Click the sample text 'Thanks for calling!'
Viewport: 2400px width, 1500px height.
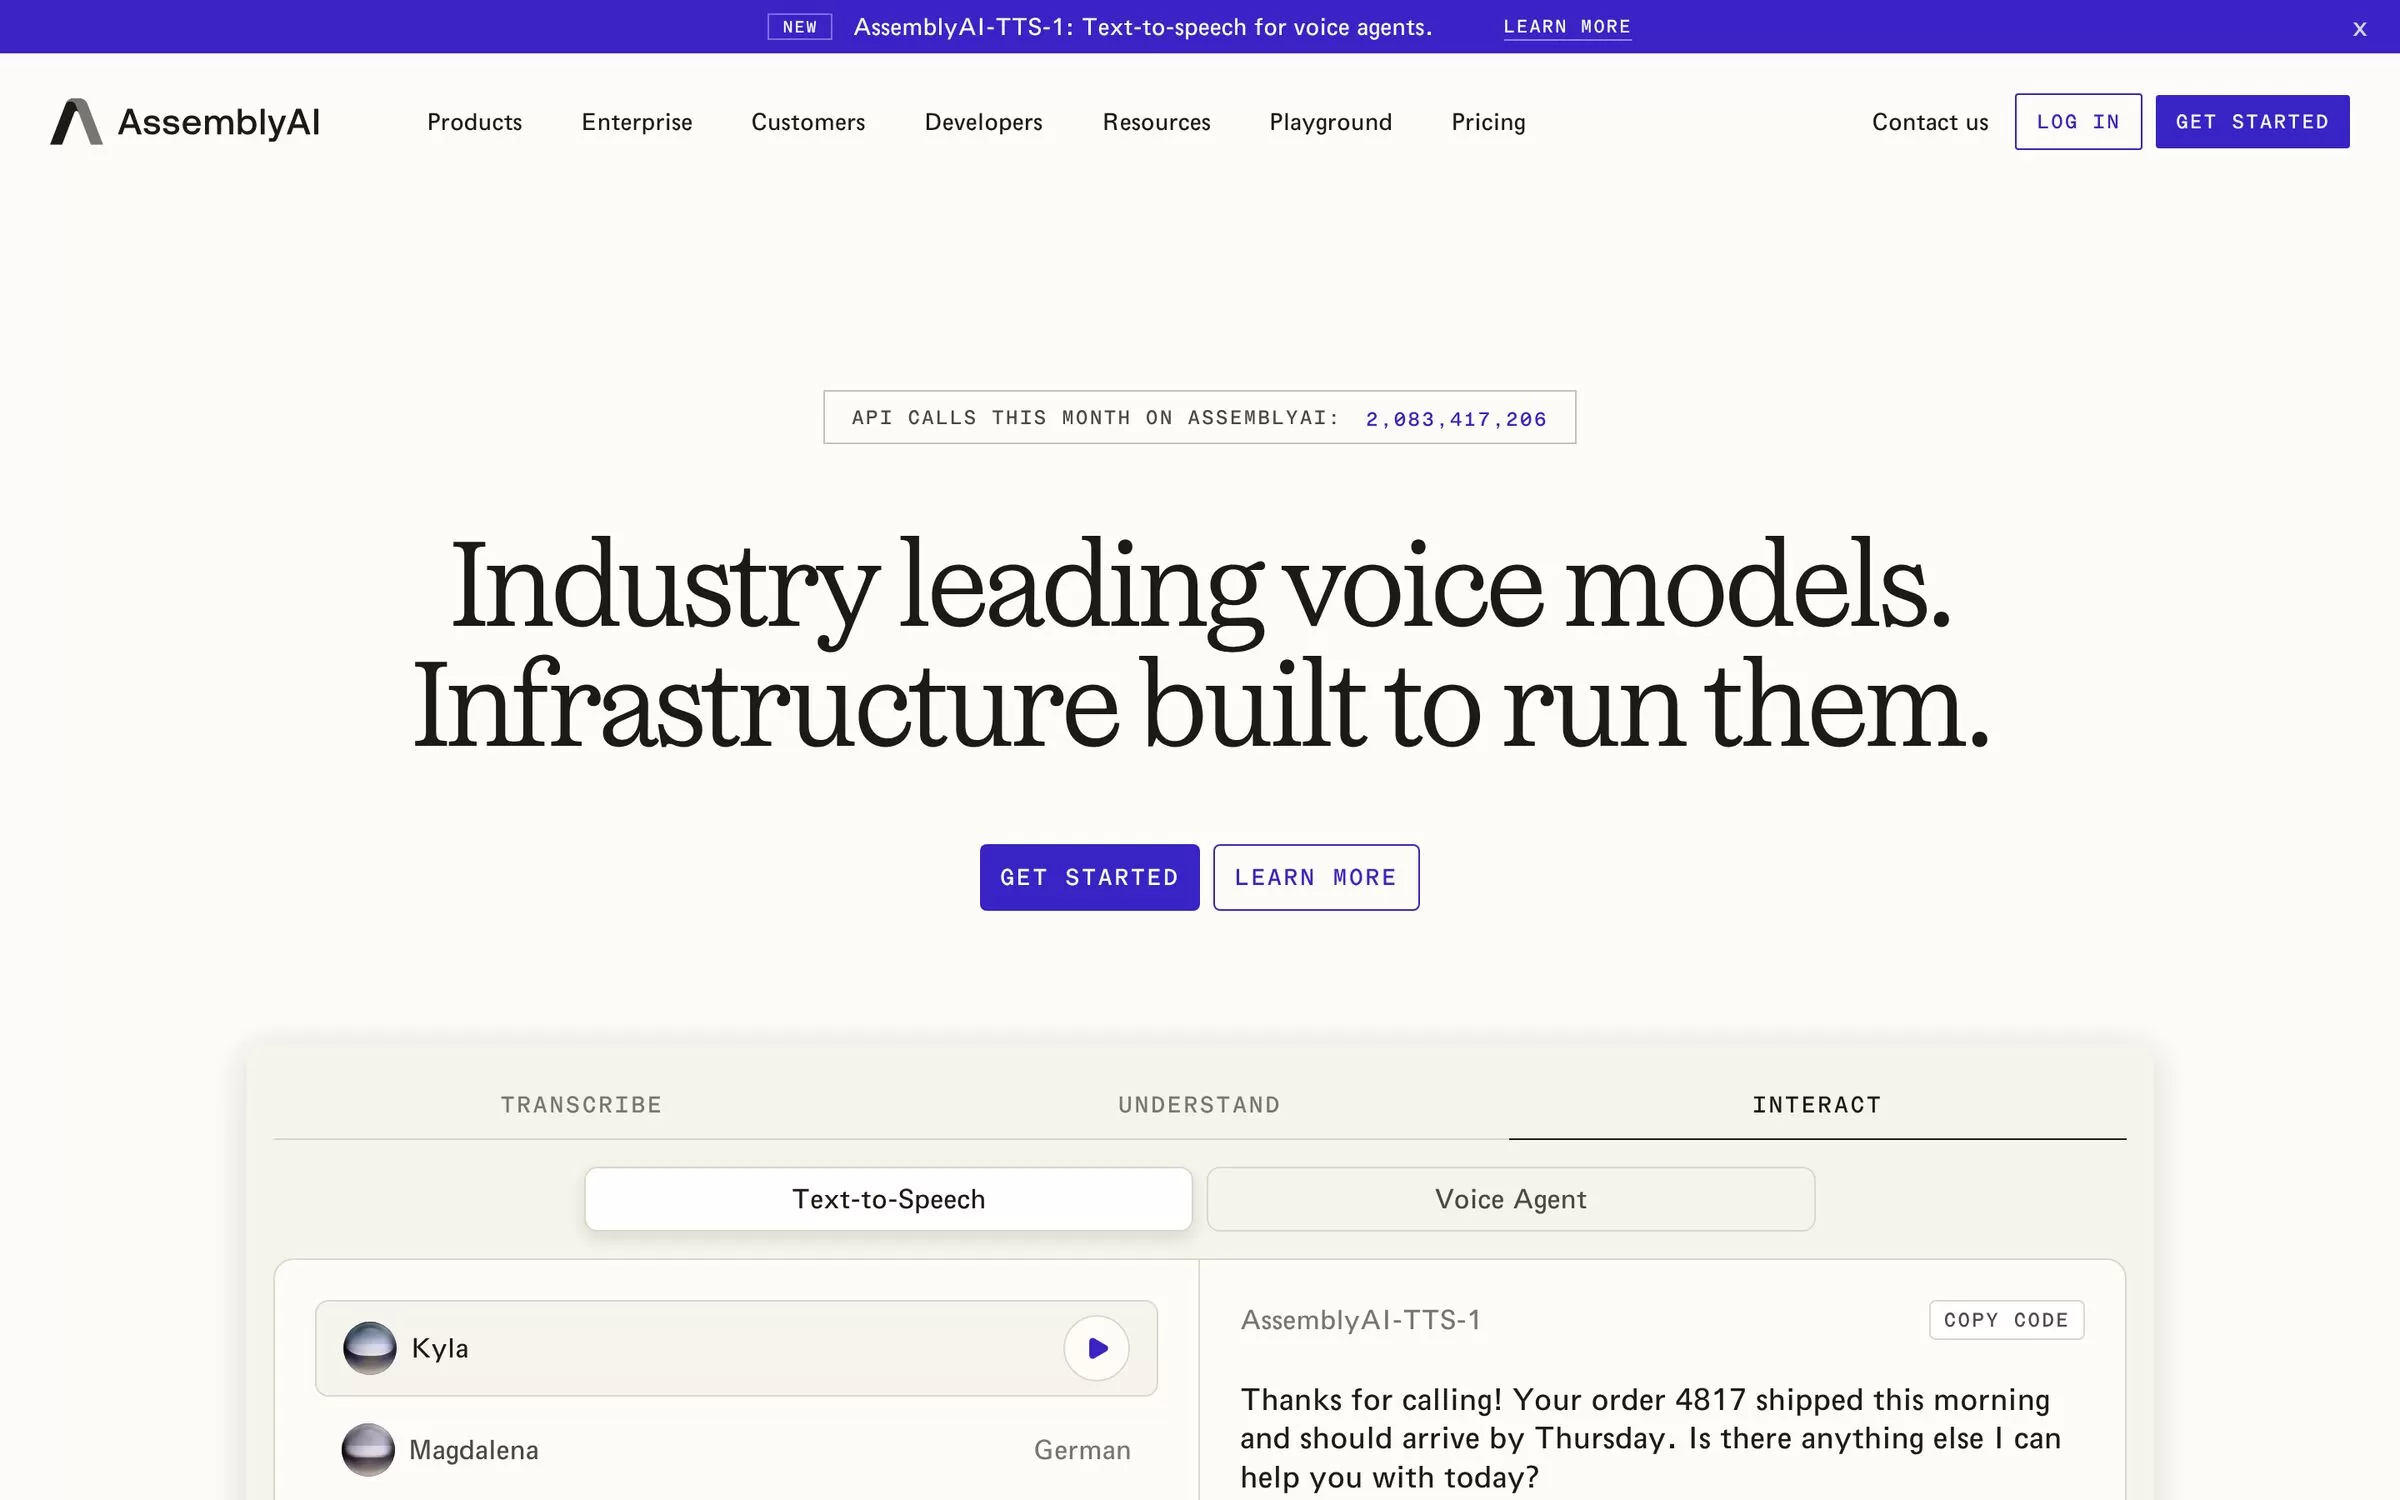(x=1371, y=1399)
